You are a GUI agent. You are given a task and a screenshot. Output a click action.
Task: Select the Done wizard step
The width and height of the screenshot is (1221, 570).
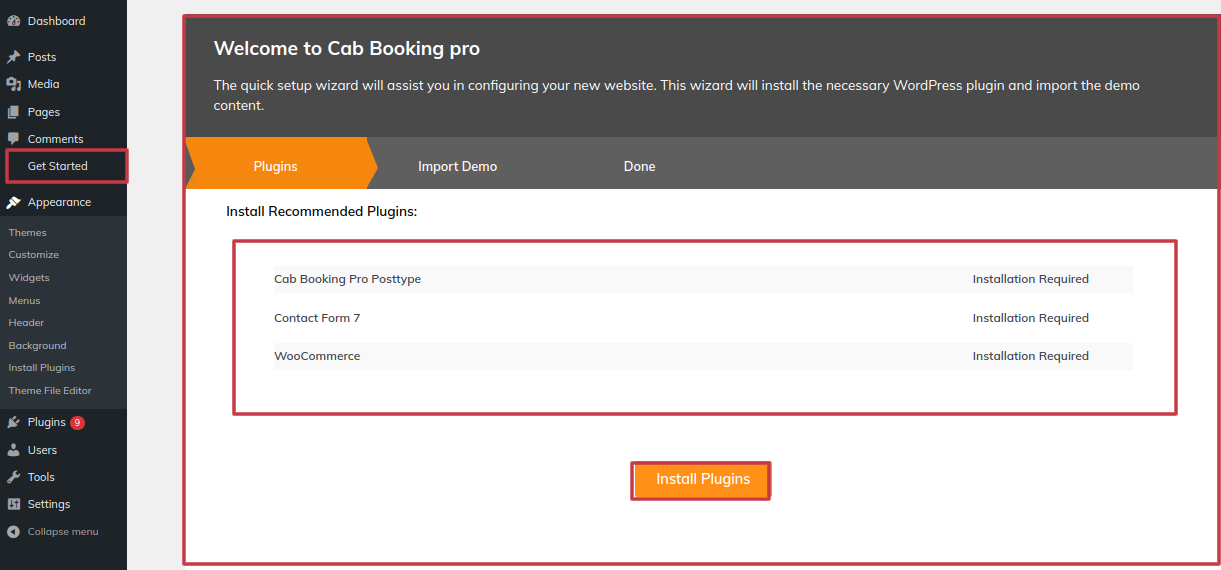639,166
